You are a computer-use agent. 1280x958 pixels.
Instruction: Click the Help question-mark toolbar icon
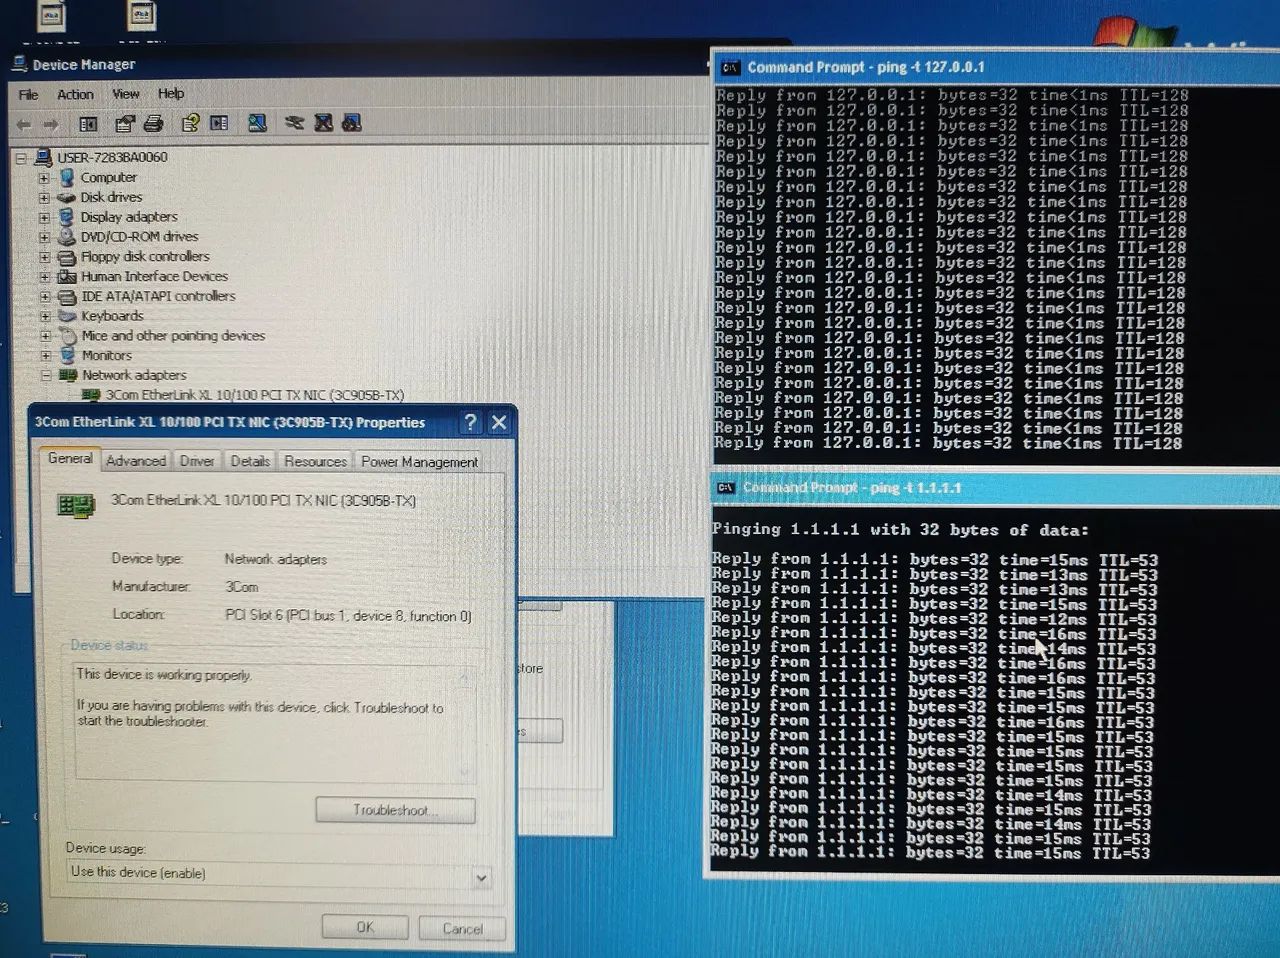pyautogui.click(x=190, y=123)
